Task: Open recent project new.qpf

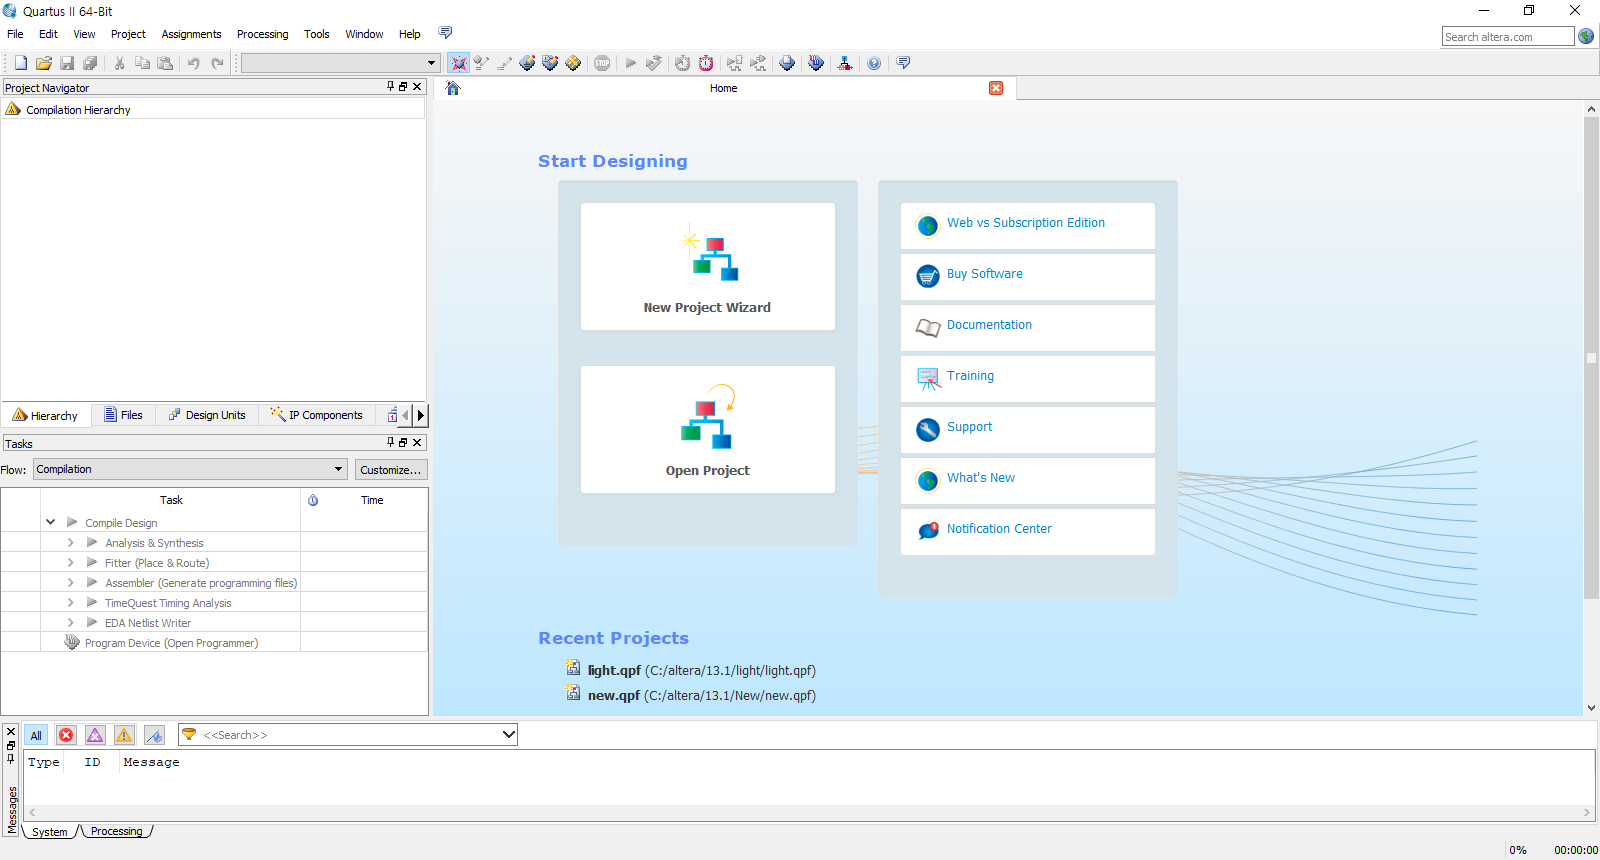Action: [701, 695]
